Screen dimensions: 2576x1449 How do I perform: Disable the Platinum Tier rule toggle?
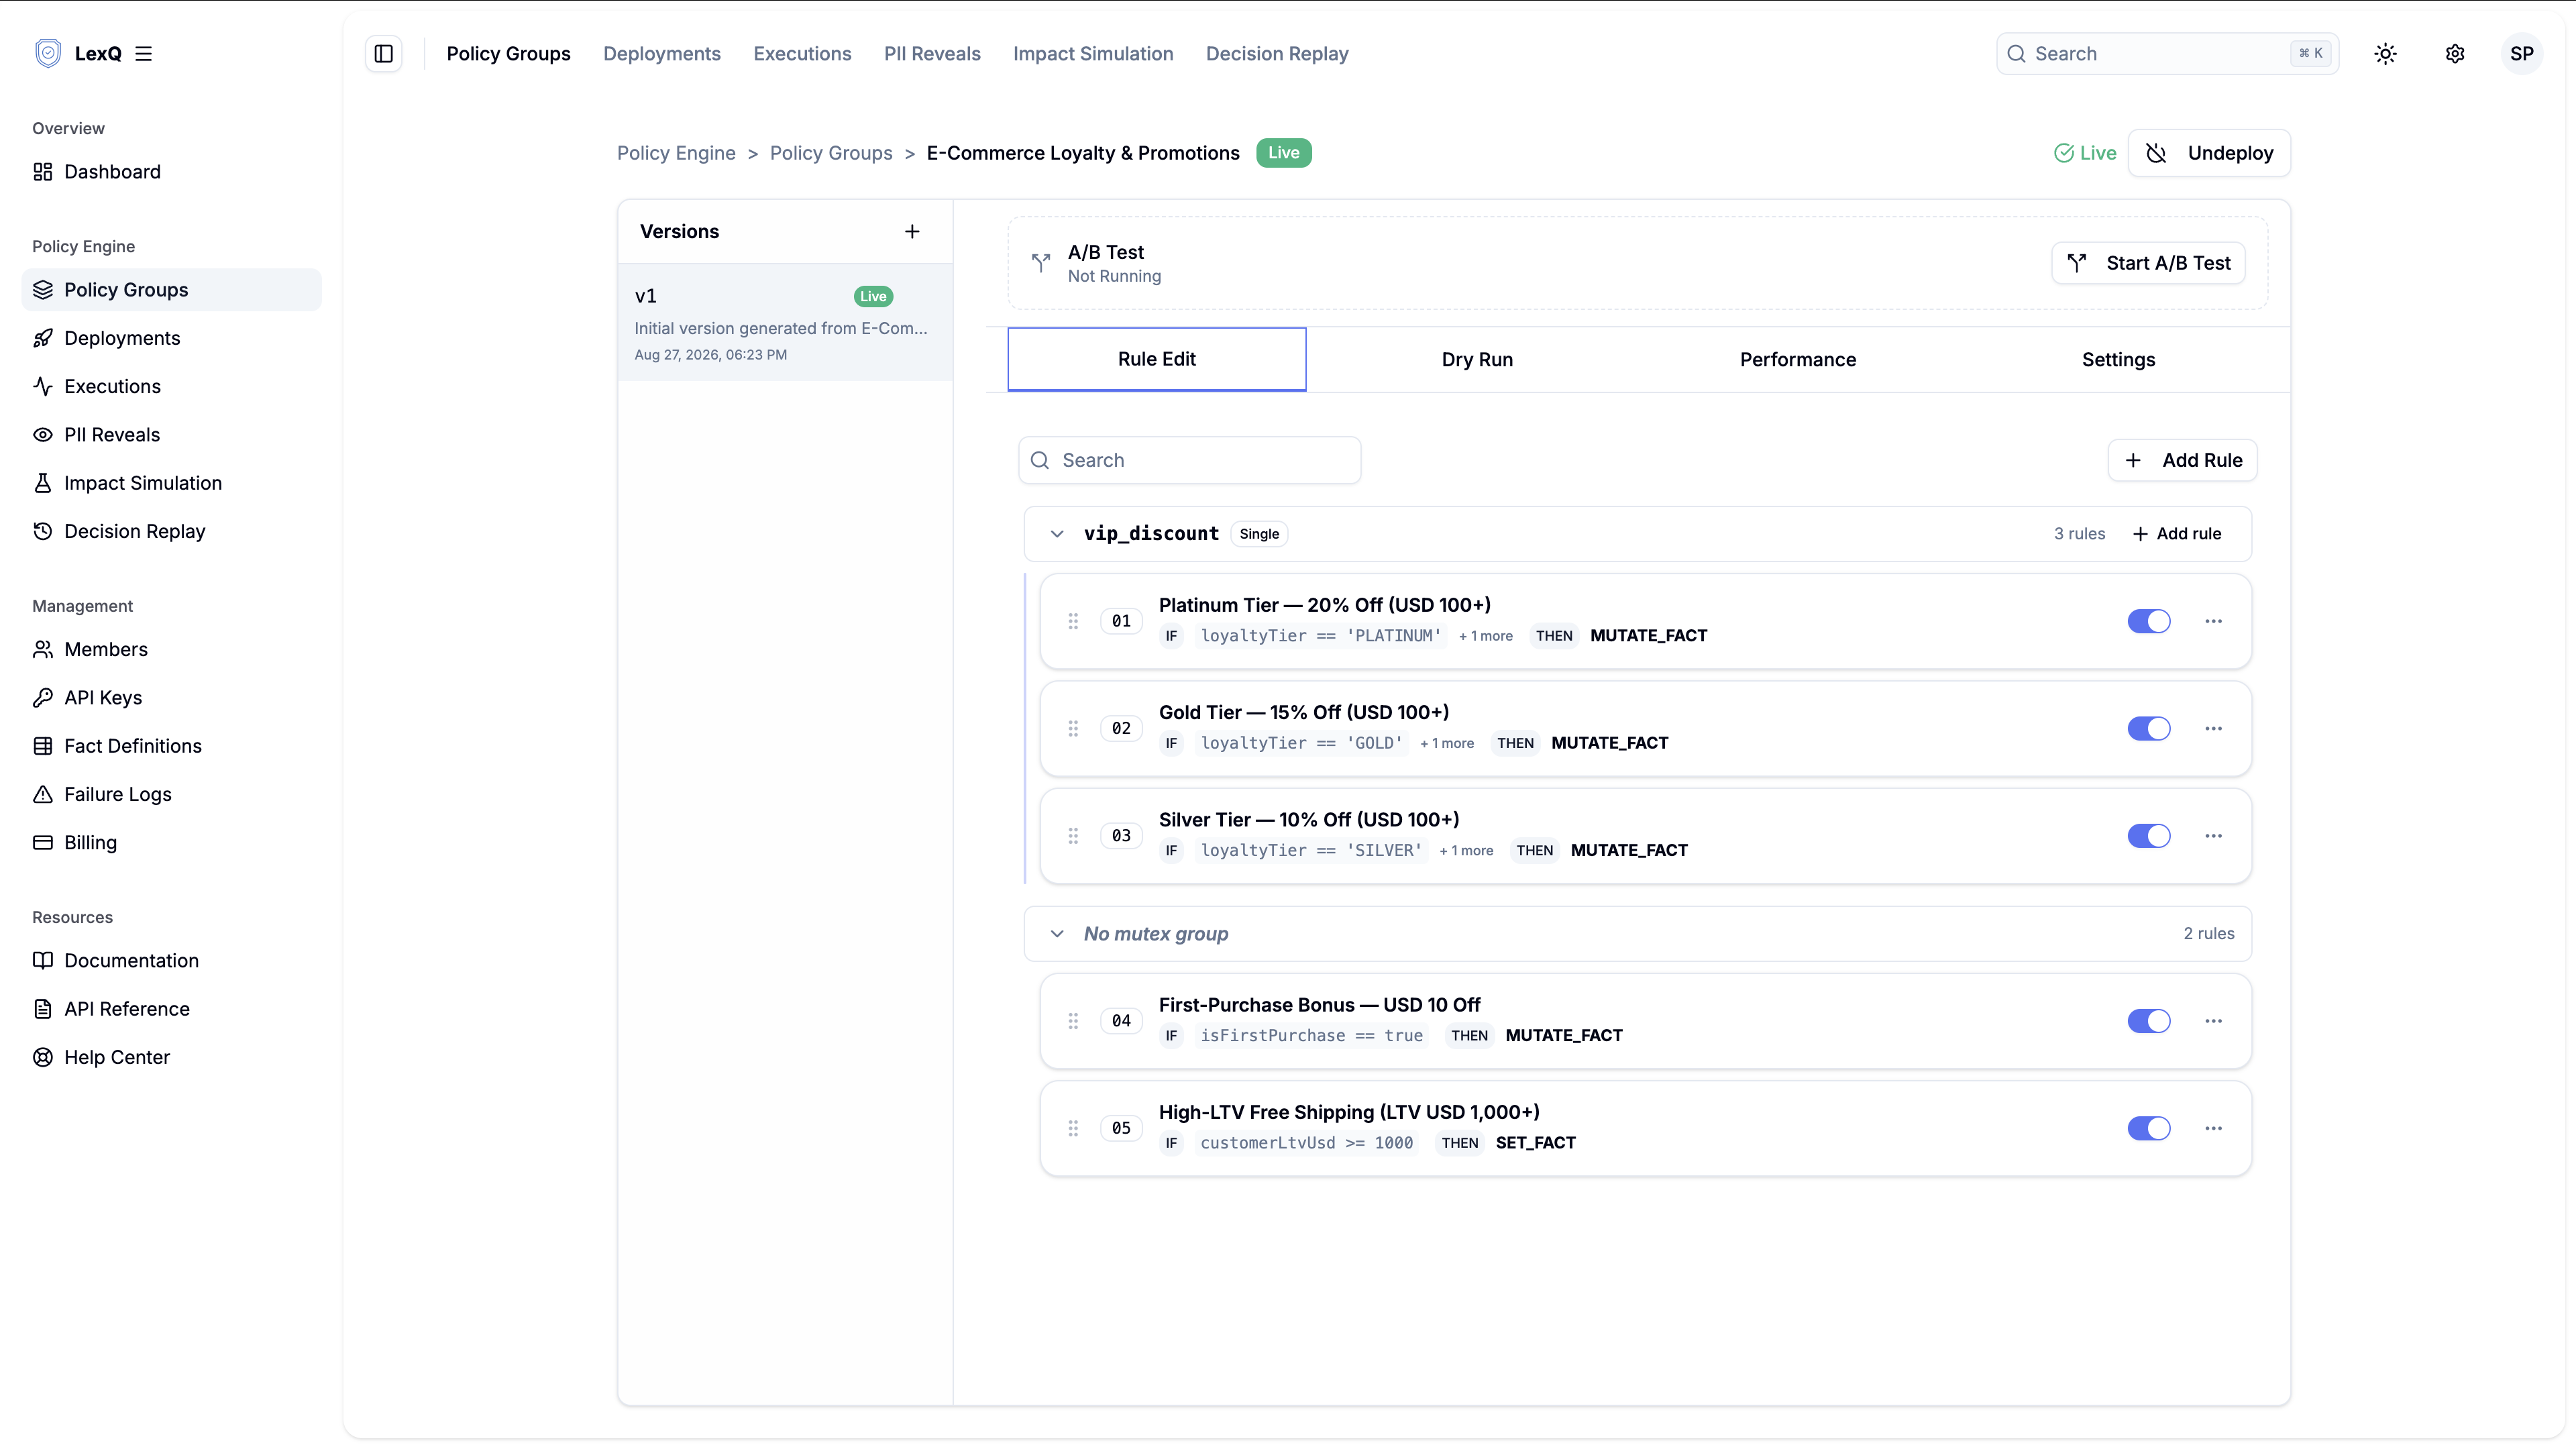(x=2149, y=621)
